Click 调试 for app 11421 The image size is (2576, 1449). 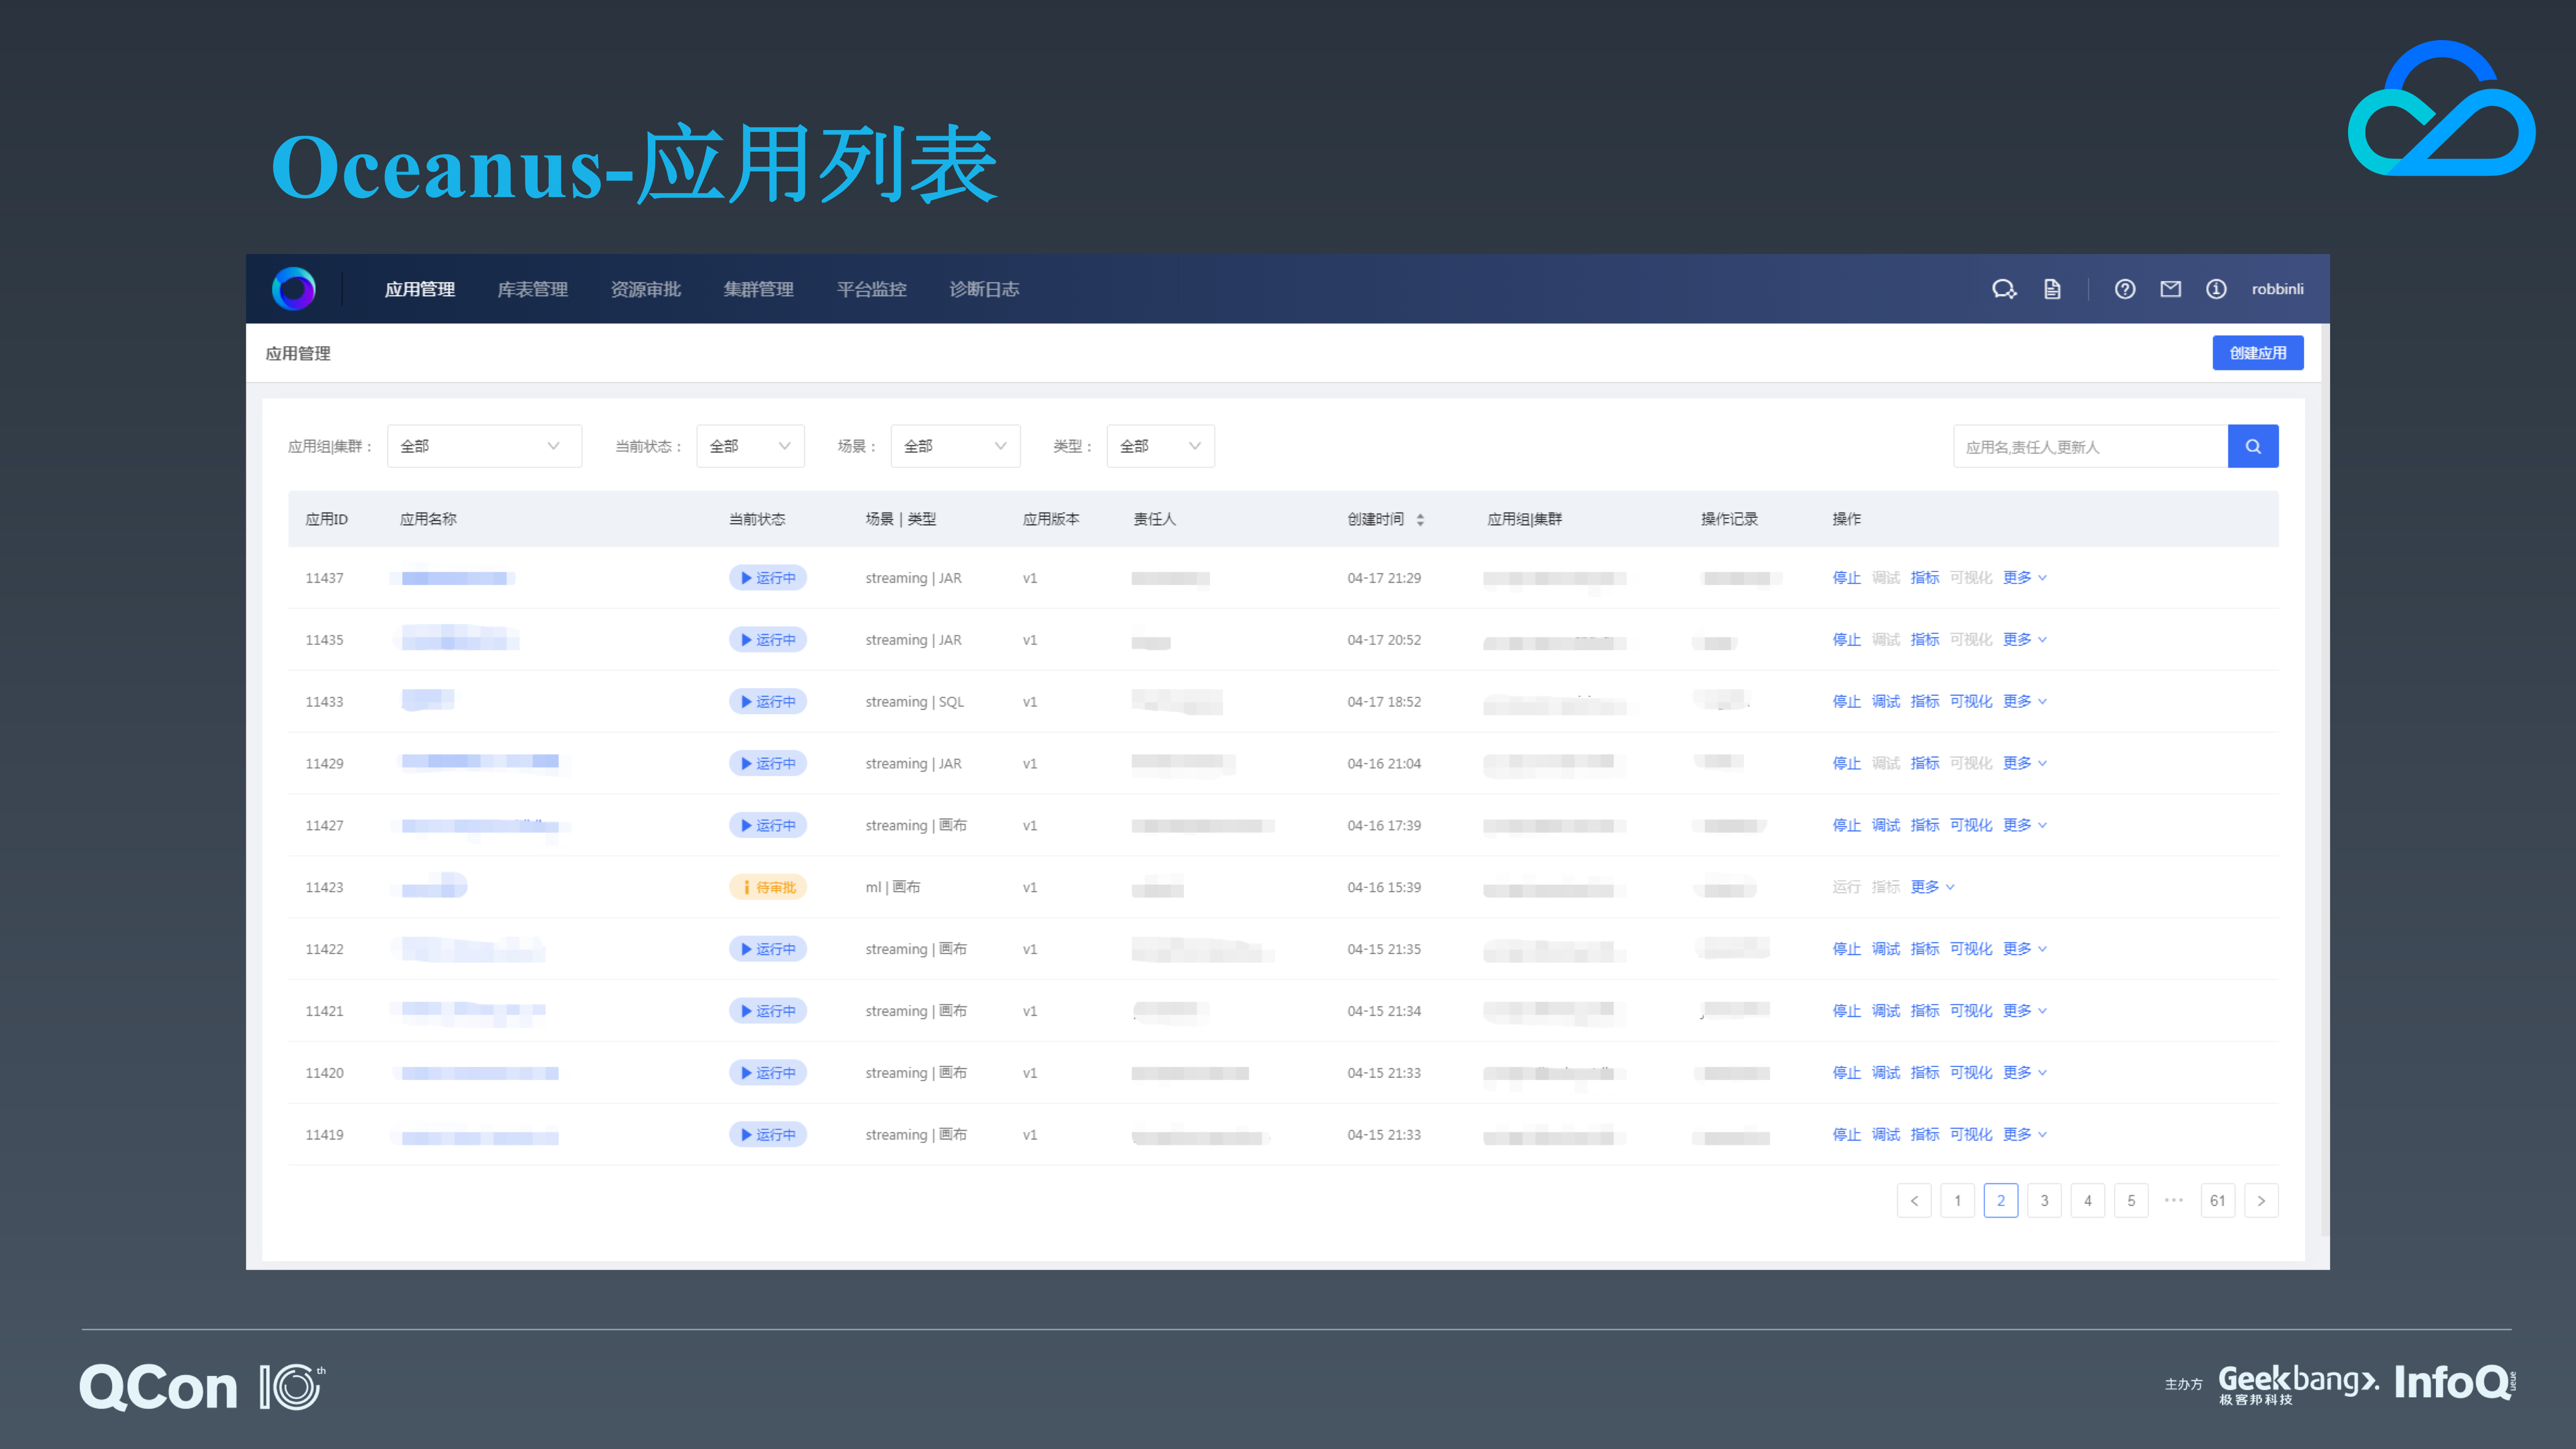point(1886,1011)
